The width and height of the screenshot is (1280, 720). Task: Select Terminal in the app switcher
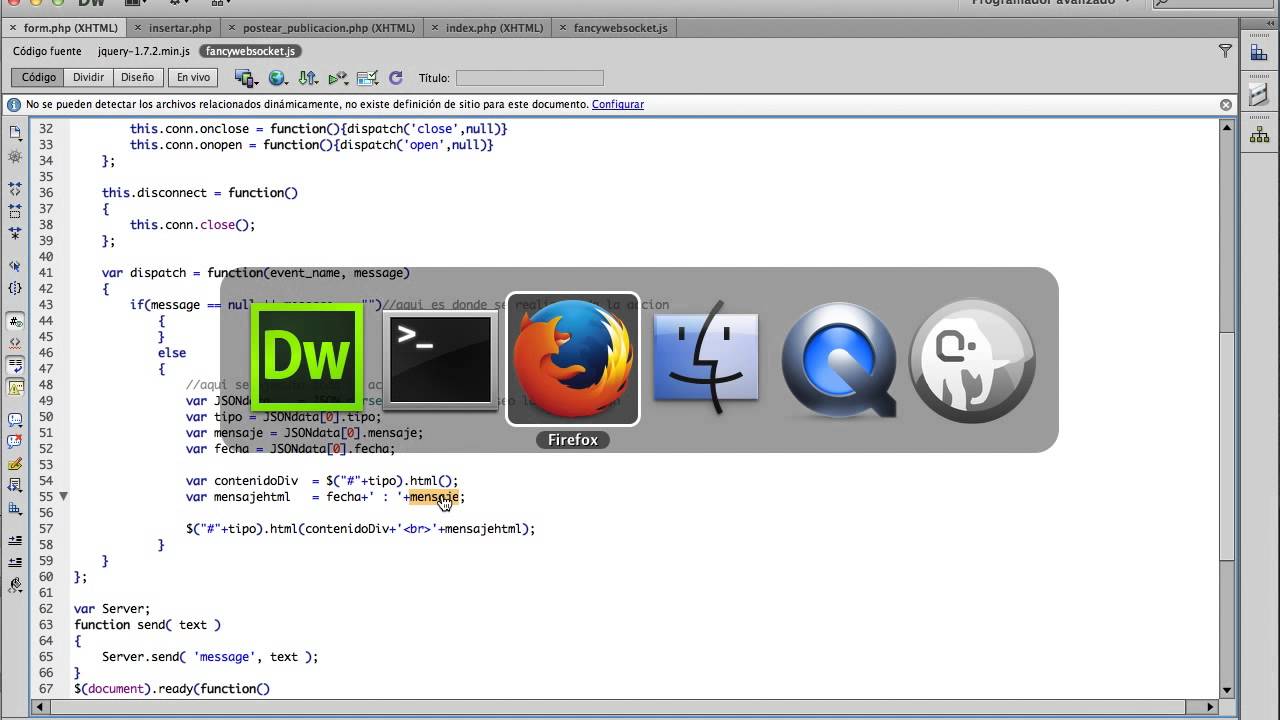pyautogui.click(x=440, y=360)
